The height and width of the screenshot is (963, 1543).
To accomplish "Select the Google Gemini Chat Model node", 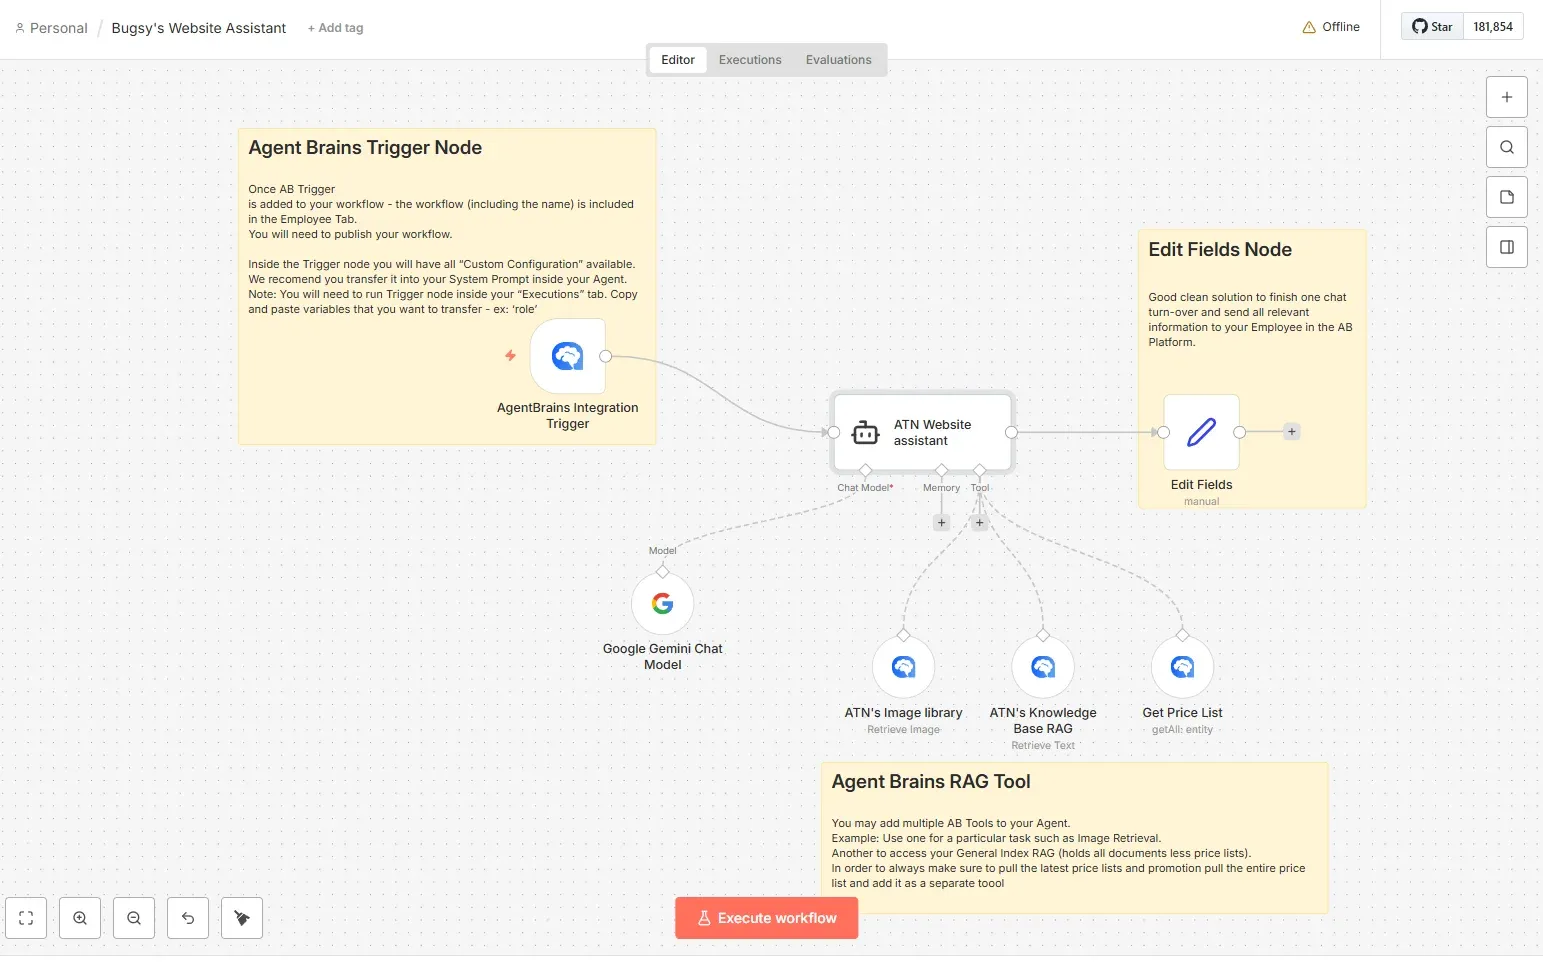I will pos(662,604).
